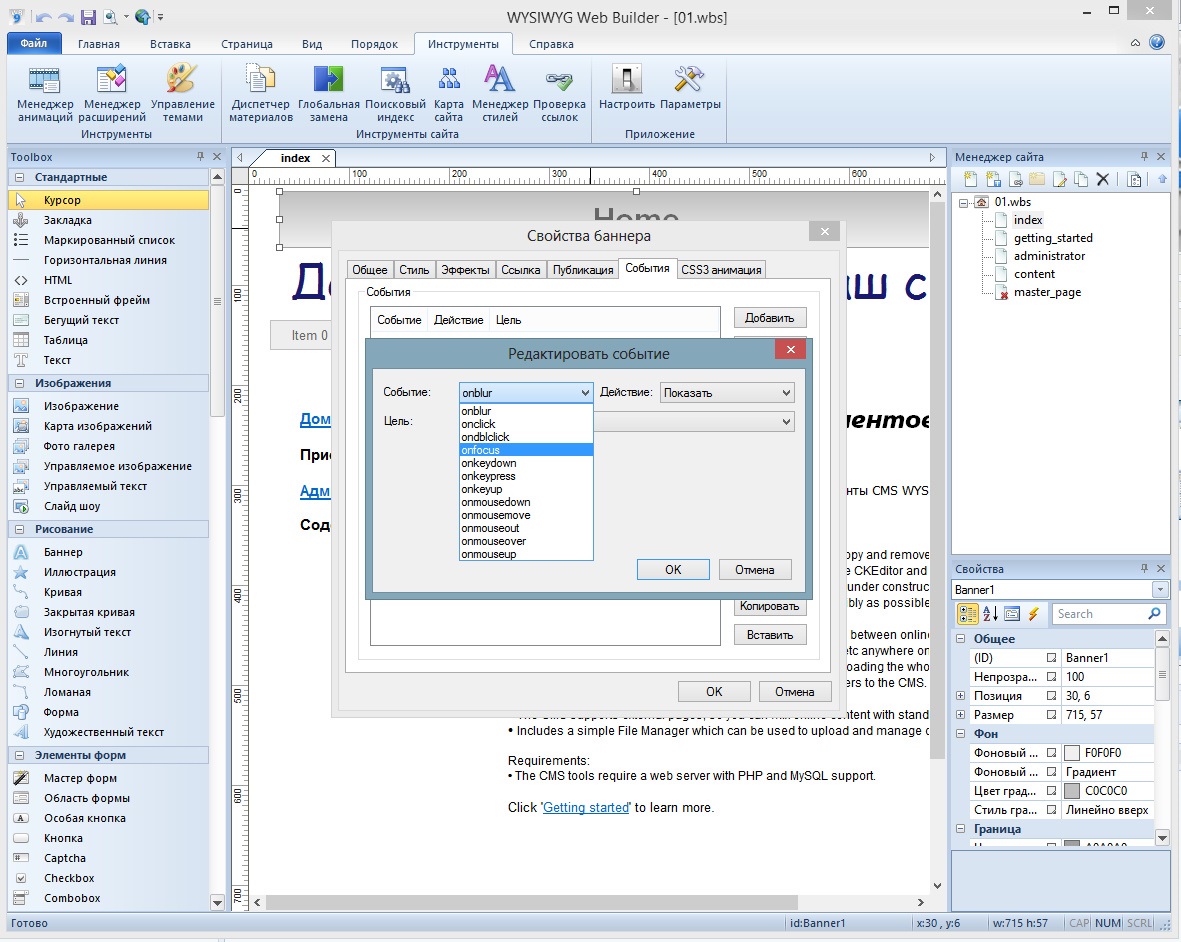The width and height of the screenshot is (1181, 942).
Task: Open the Animation Manager (Менеджер анимаций)
Action: [x=44, y=94]
